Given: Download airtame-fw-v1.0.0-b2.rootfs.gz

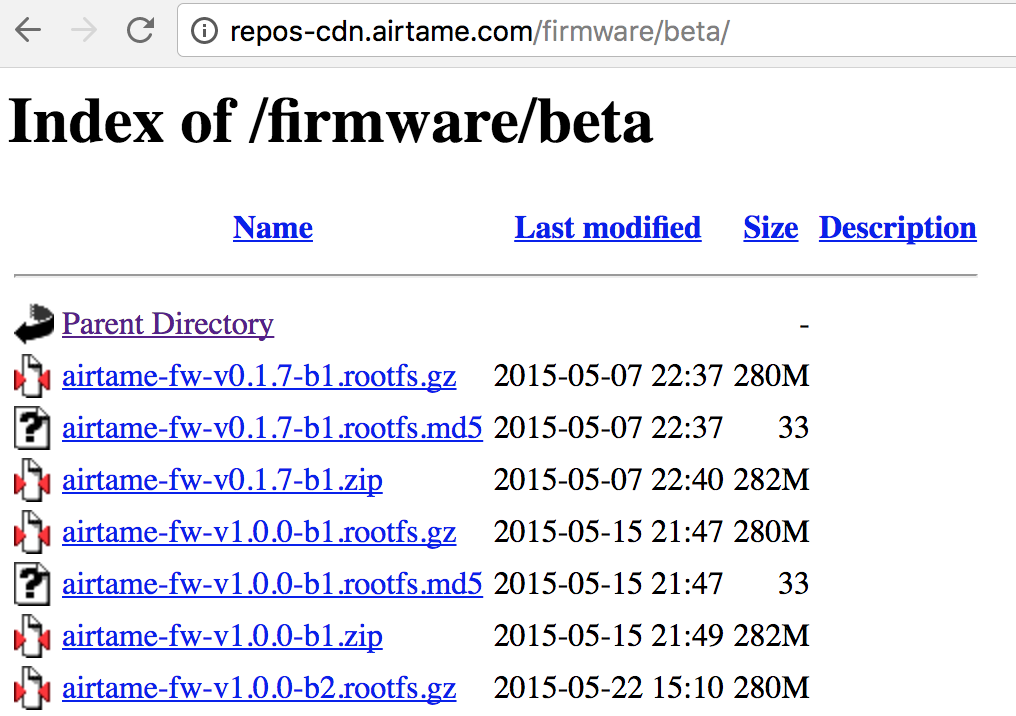Looking at the screenshot, I should click(x=259, y=689).
